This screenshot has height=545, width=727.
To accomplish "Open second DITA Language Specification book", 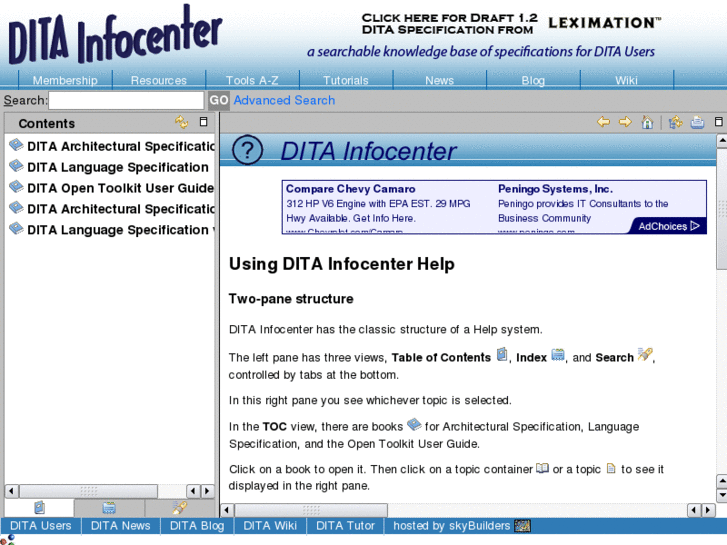I will coord(121,230).
